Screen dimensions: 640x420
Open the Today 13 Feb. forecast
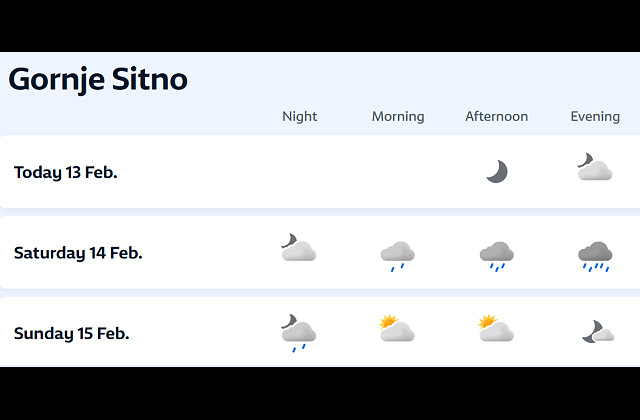pos(66,172)
